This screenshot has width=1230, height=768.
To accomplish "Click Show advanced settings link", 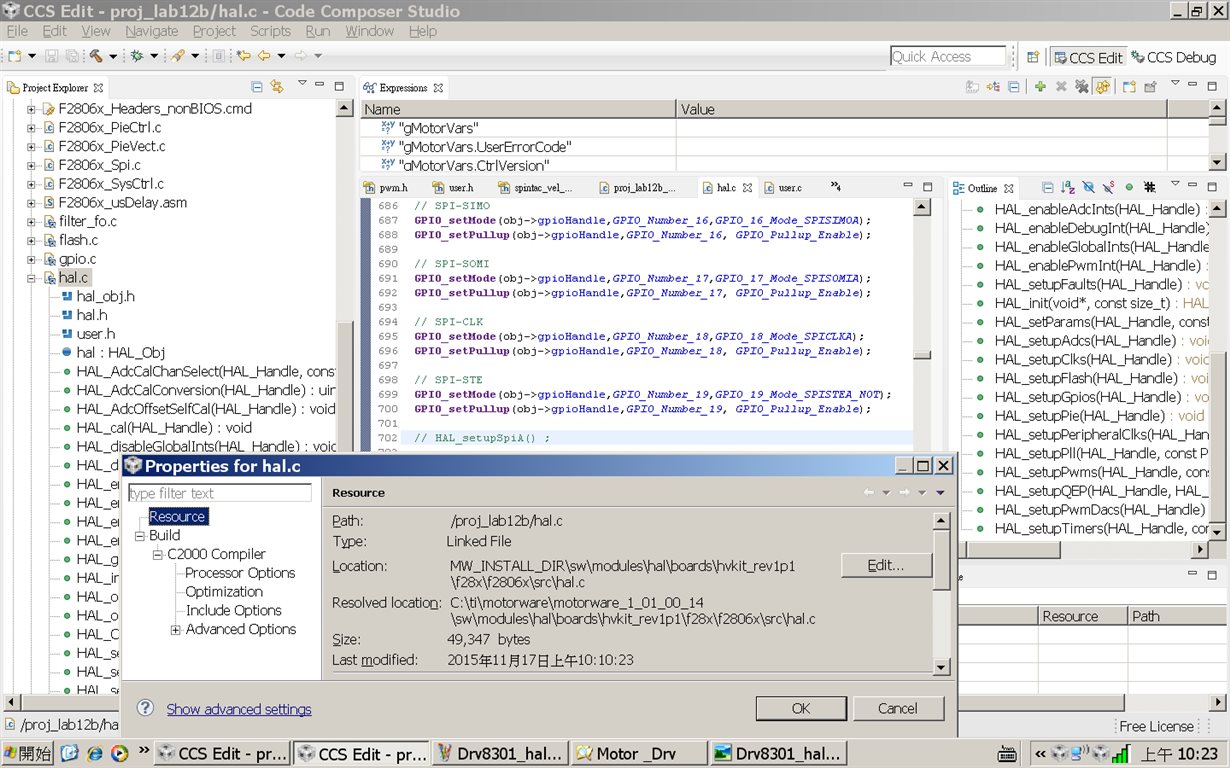I will (x=239, y=709).
